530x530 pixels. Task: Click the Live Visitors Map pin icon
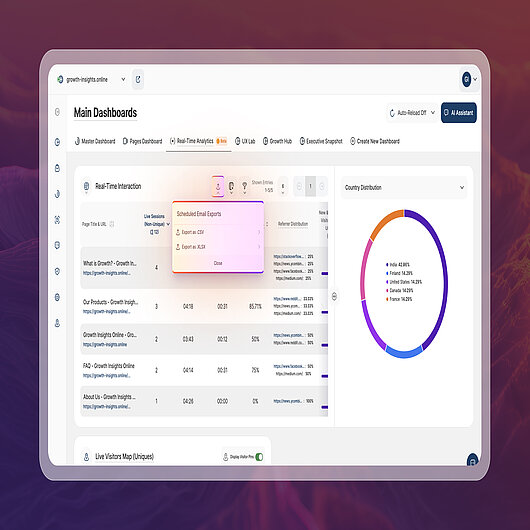[x=86, y=457]
